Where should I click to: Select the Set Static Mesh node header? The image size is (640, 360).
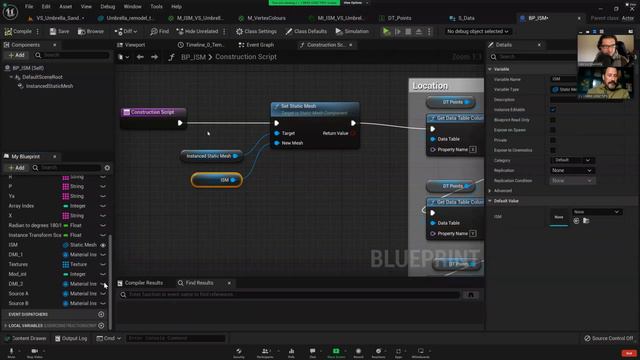315,109
